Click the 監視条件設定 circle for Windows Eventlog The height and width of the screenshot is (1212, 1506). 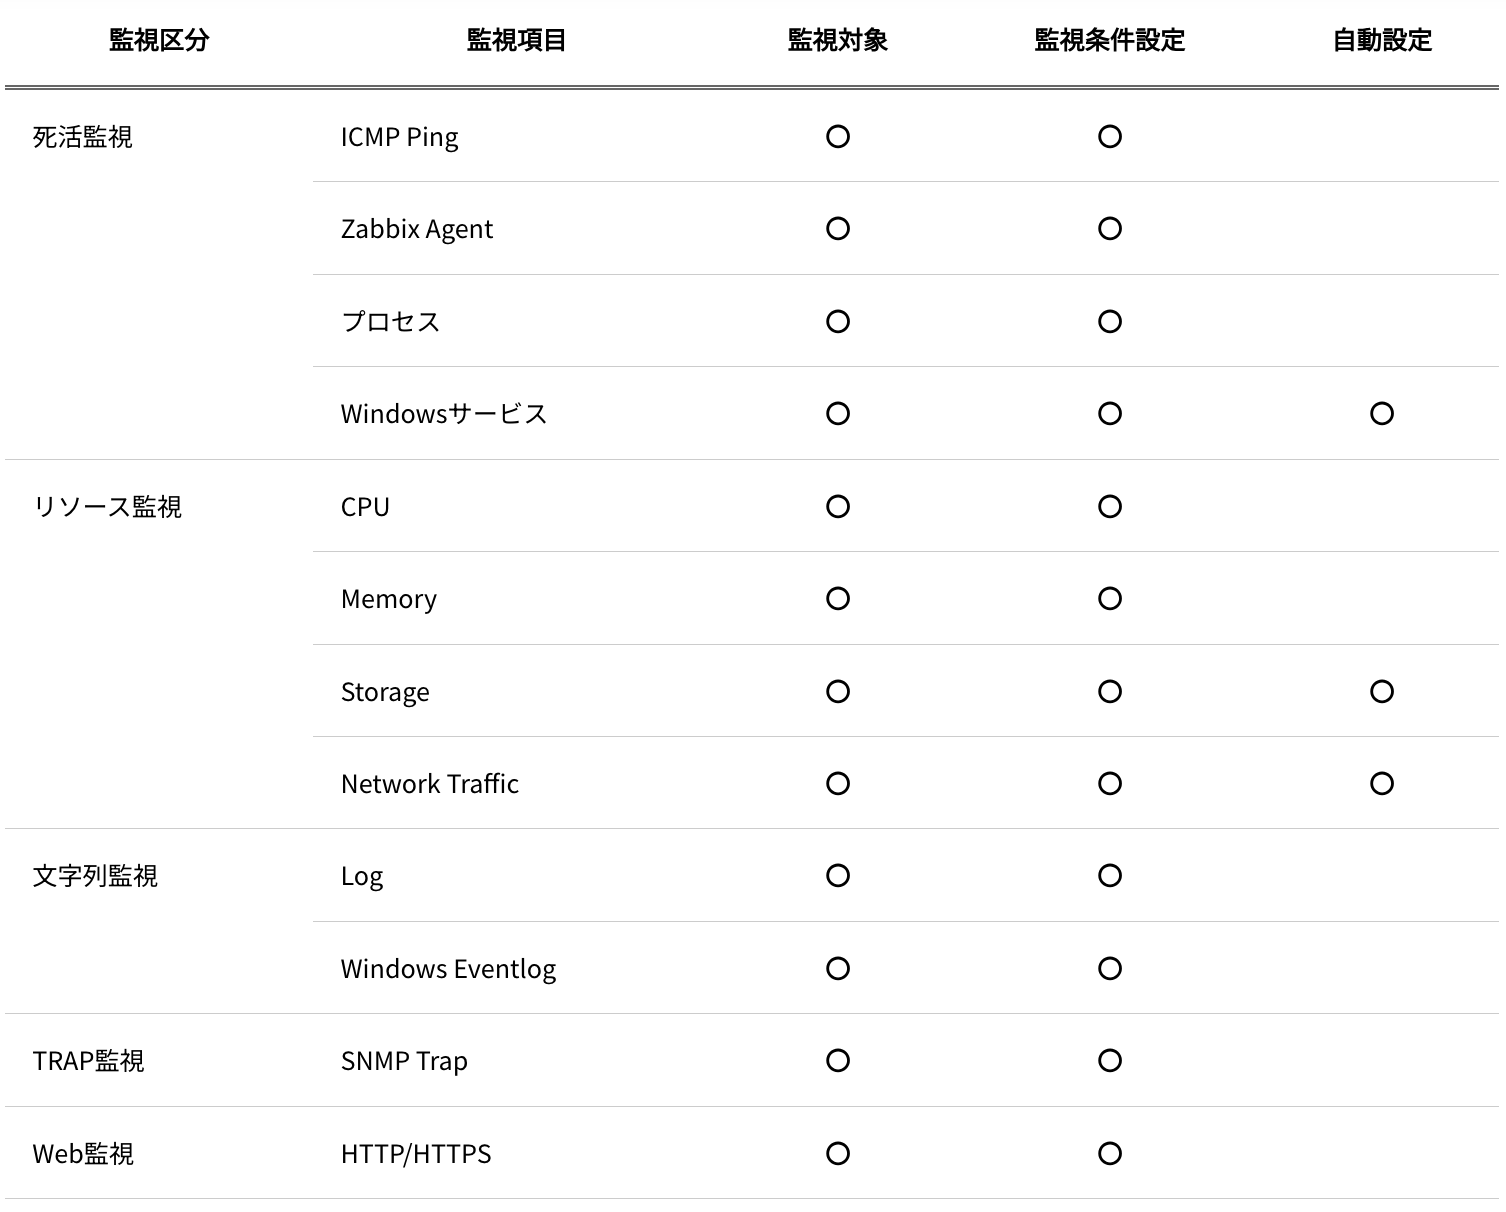tap(1110, 969)
